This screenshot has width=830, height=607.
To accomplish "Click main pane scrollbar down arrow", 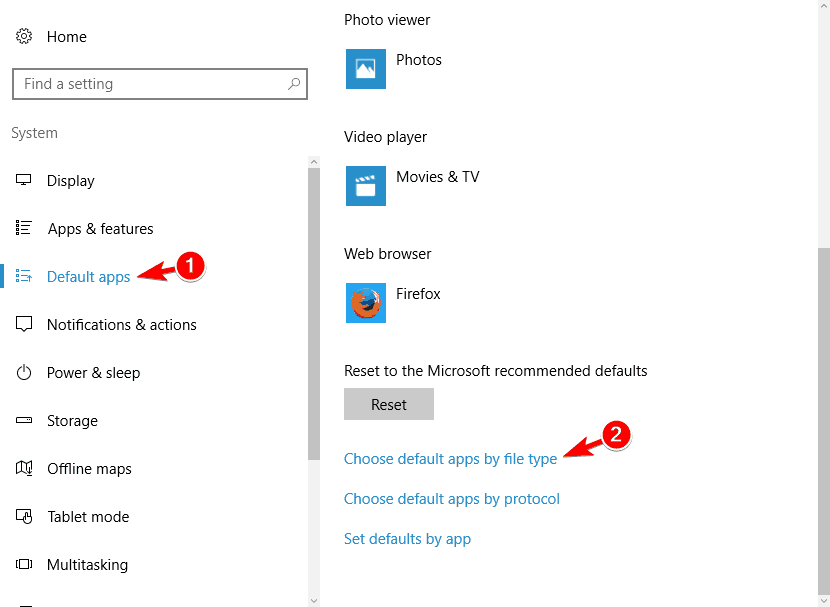I will tap(824, 600).
